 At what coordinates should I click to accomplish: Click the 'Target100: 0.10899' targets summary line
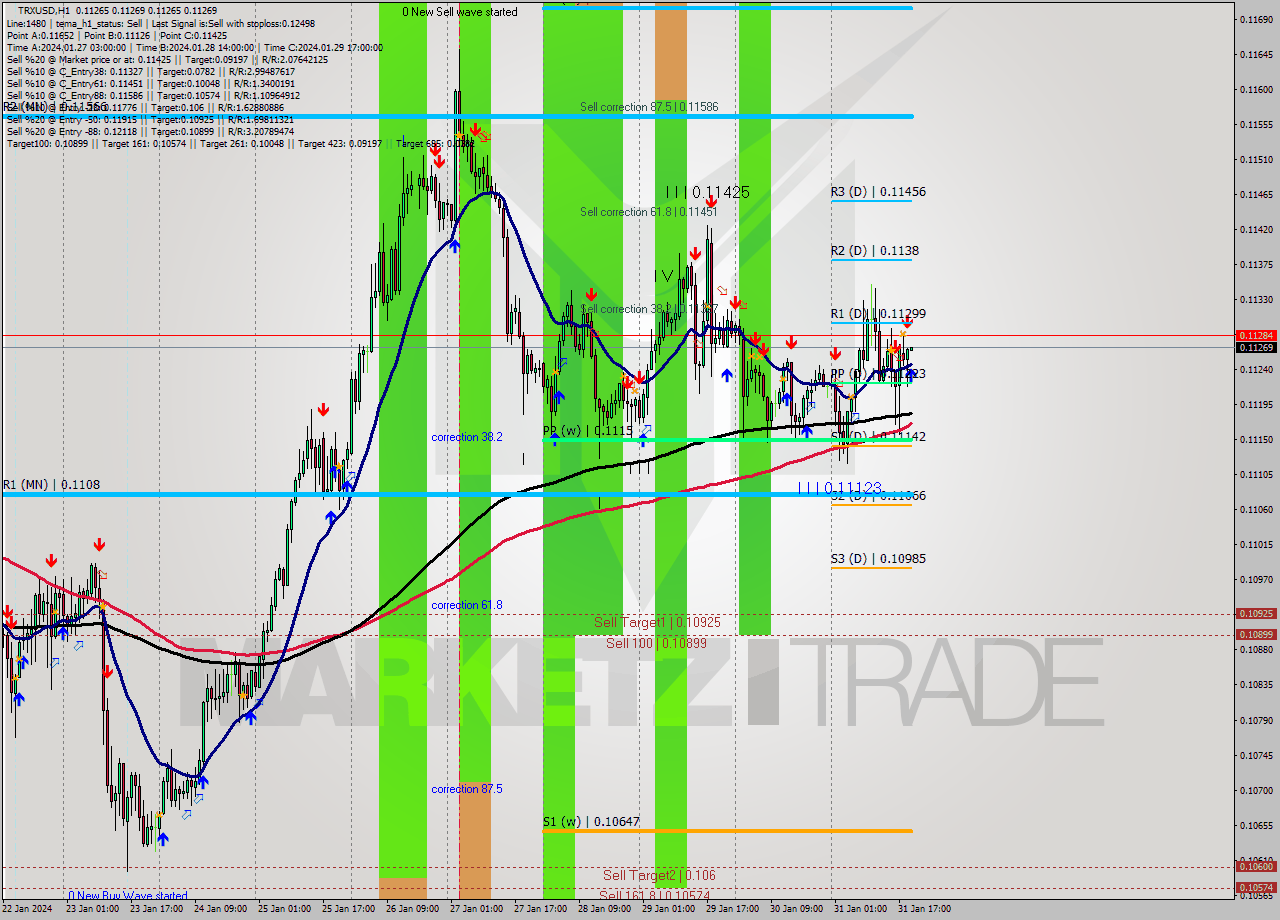(241, 143)
